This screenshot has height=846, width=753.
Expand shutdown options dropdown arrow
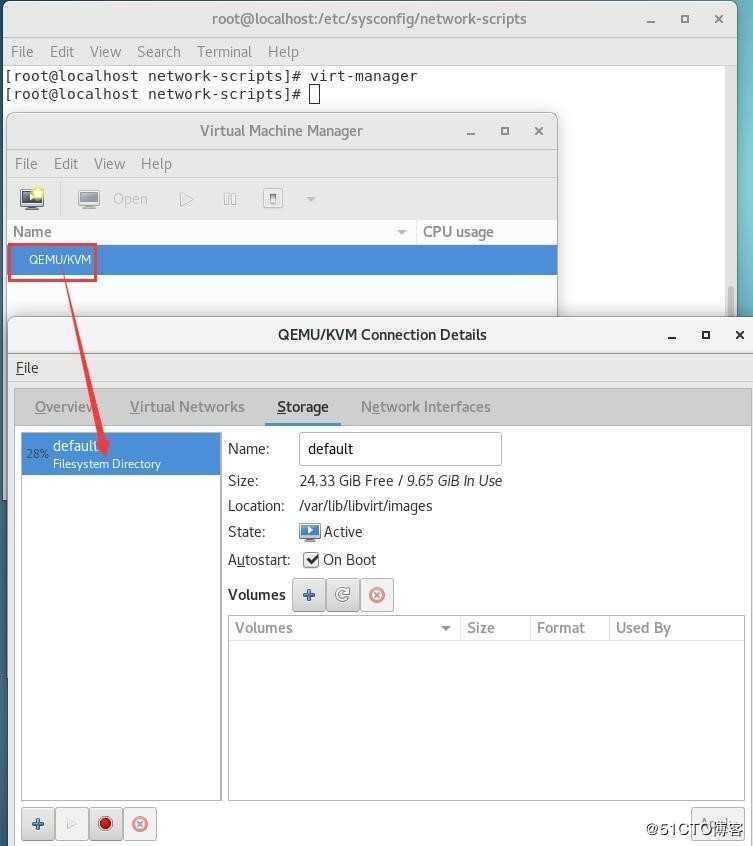[310, 199]
